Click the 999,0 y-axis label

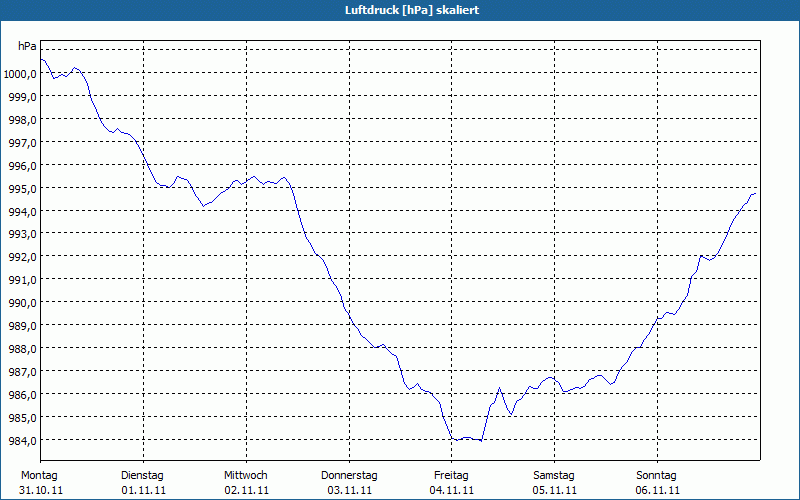tap(23, 97)
